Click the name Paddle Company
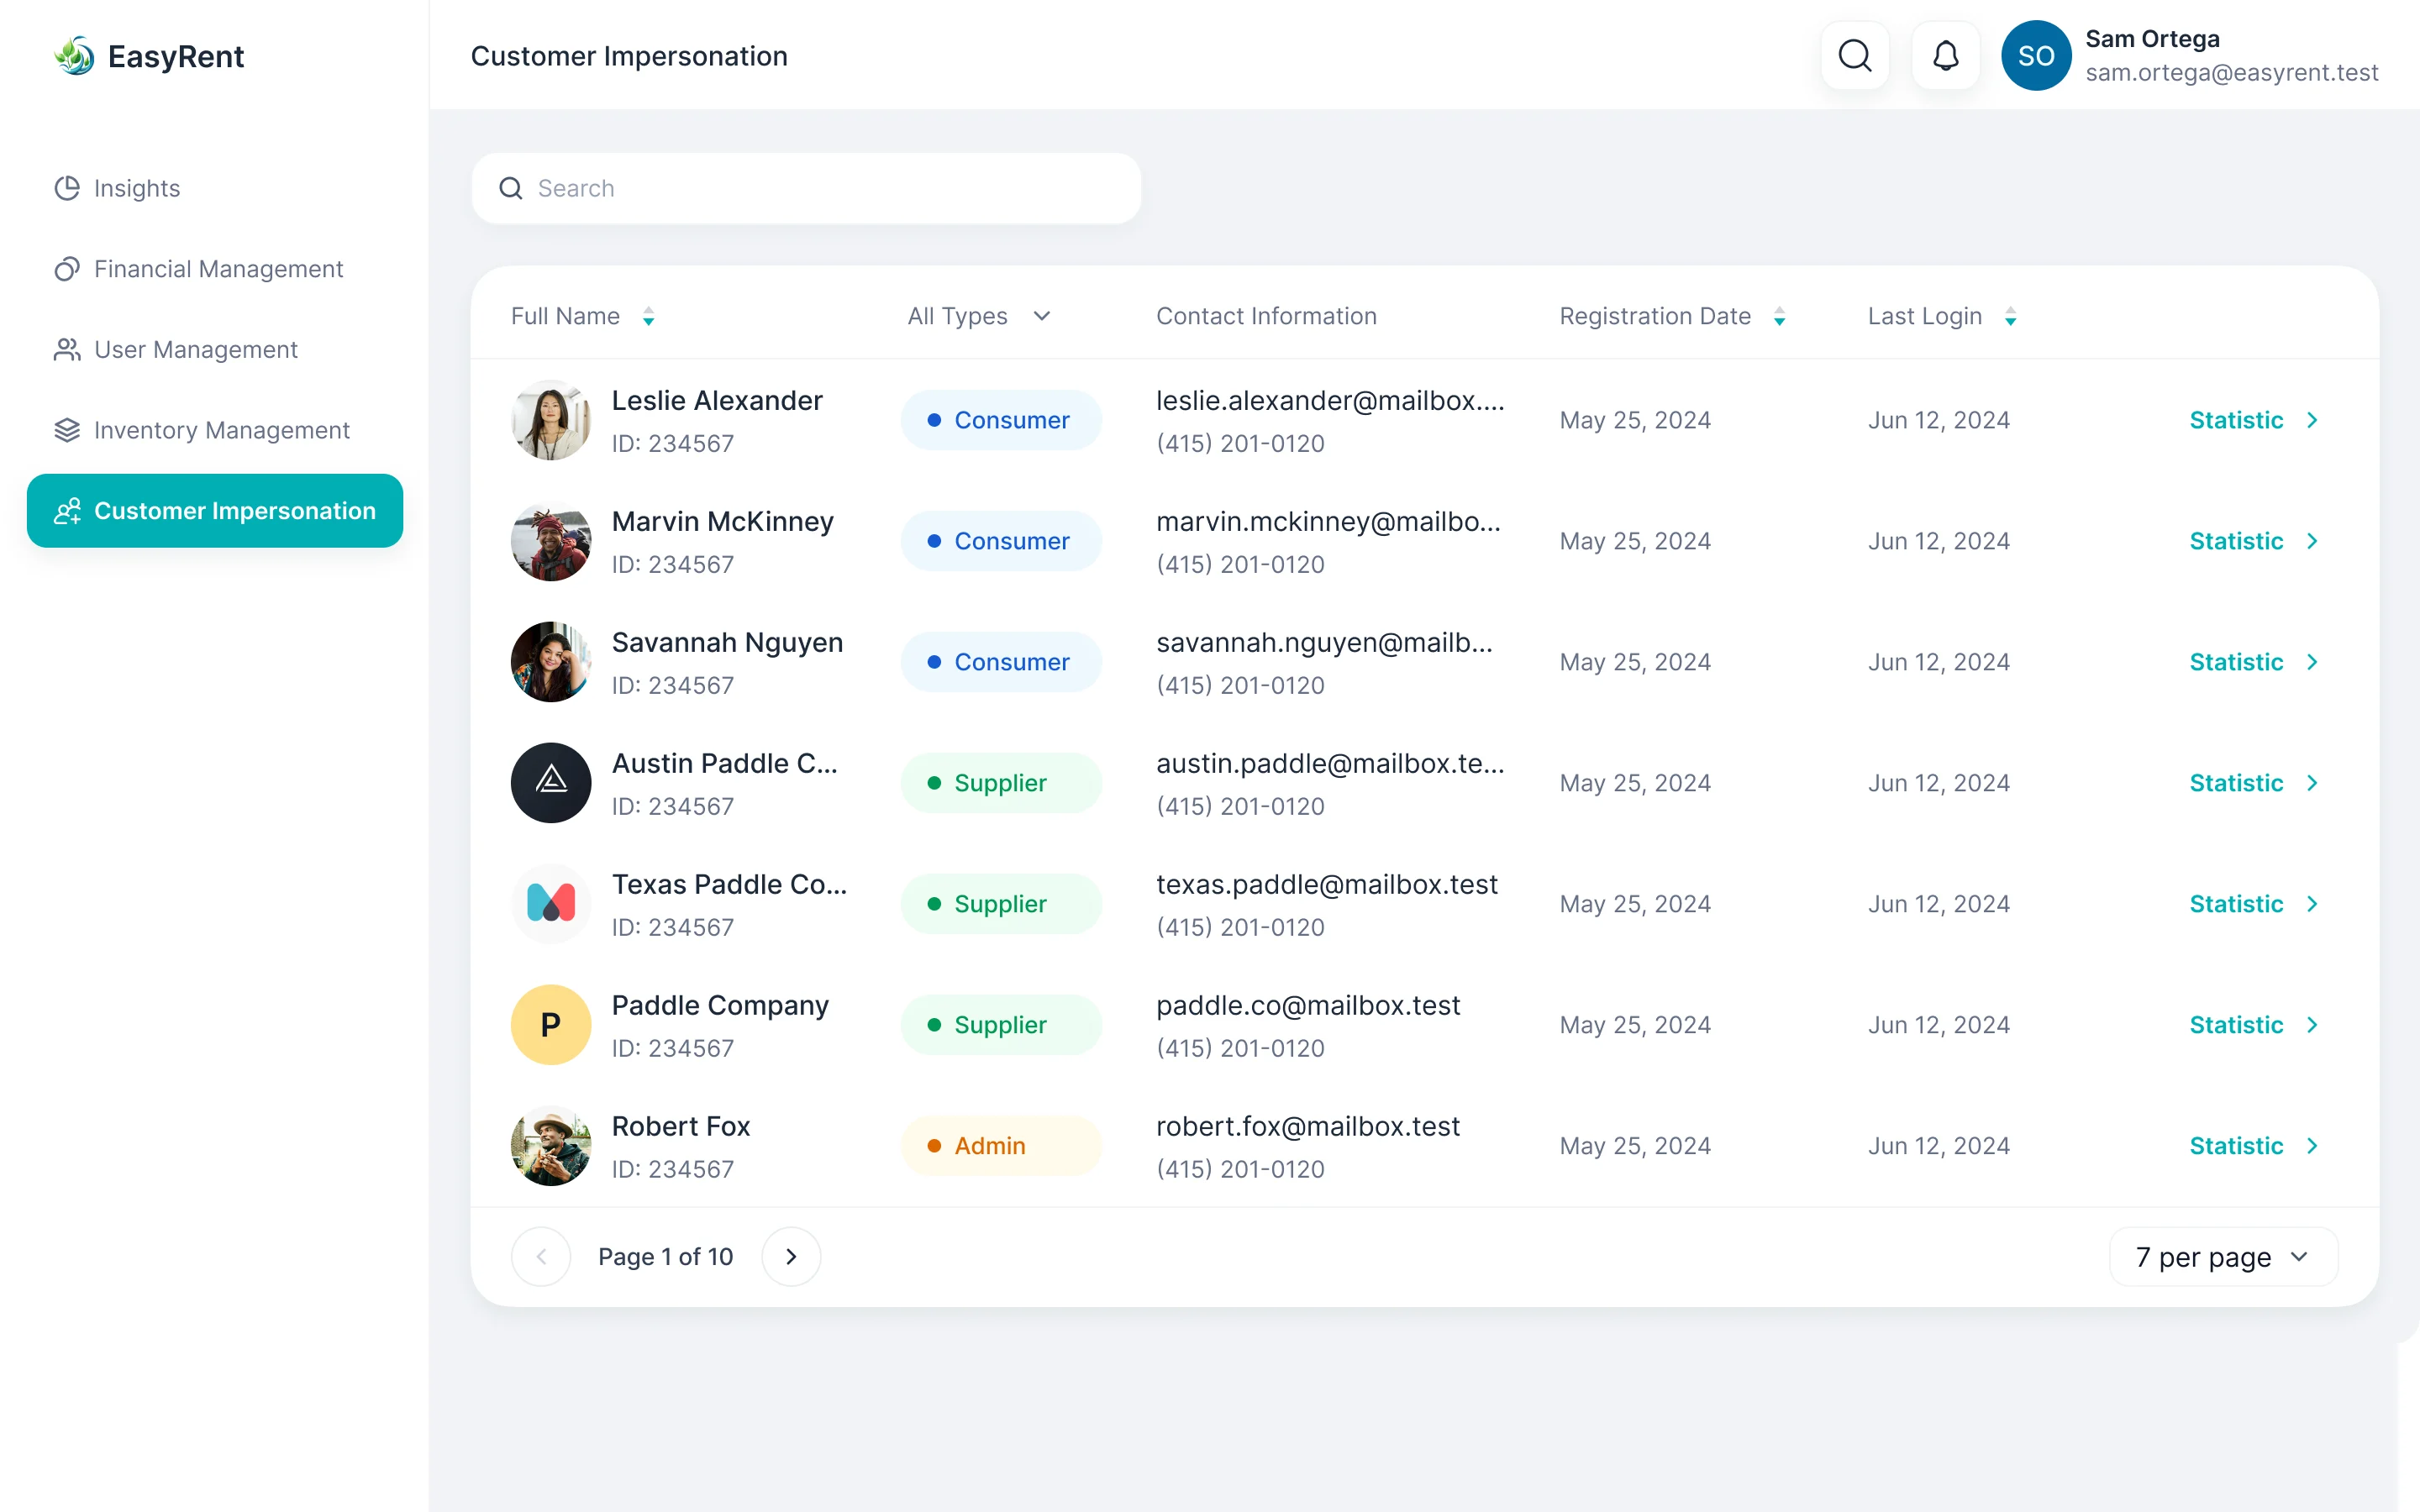Screen dimensions: 2420x1512 pos(720,1005)
